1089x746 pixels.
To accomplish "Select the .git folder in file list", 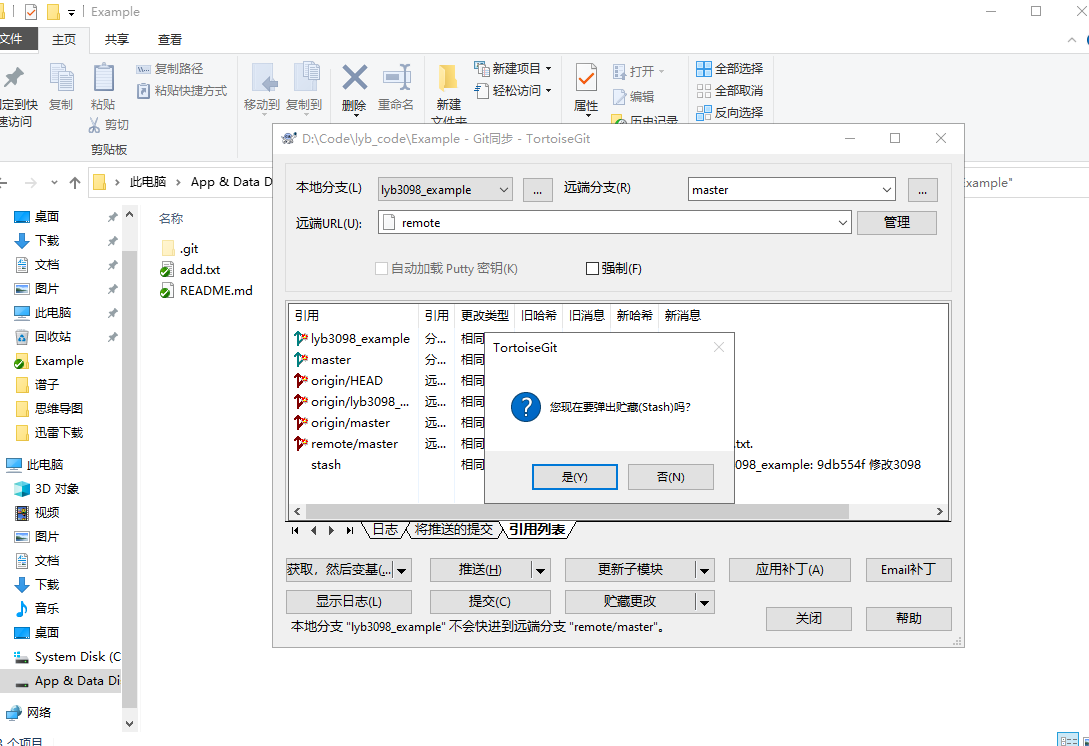I will 180,249.
